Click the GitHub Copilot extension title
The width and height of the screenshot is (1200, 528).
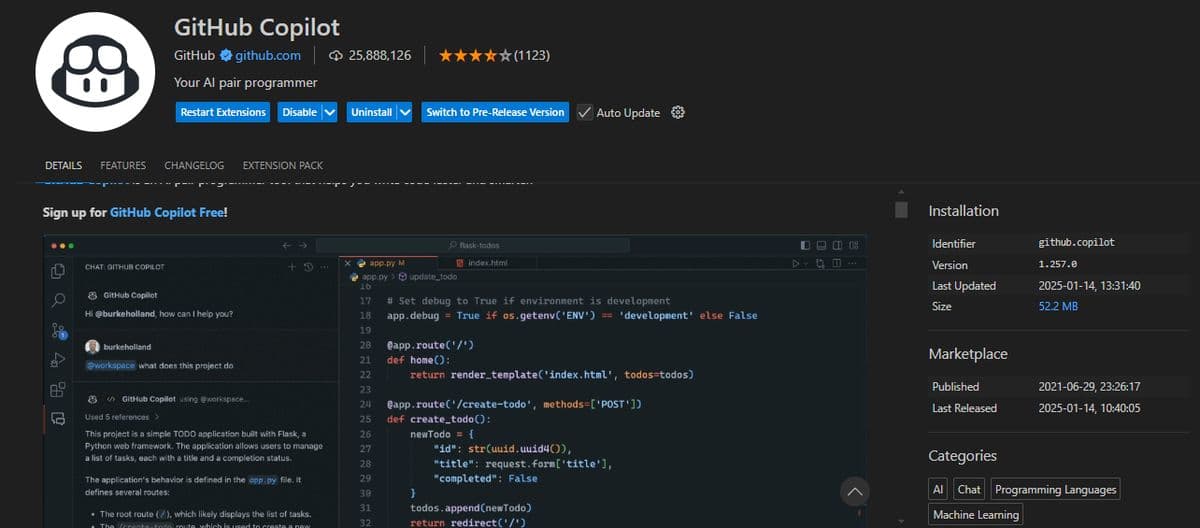coord(257,26)
